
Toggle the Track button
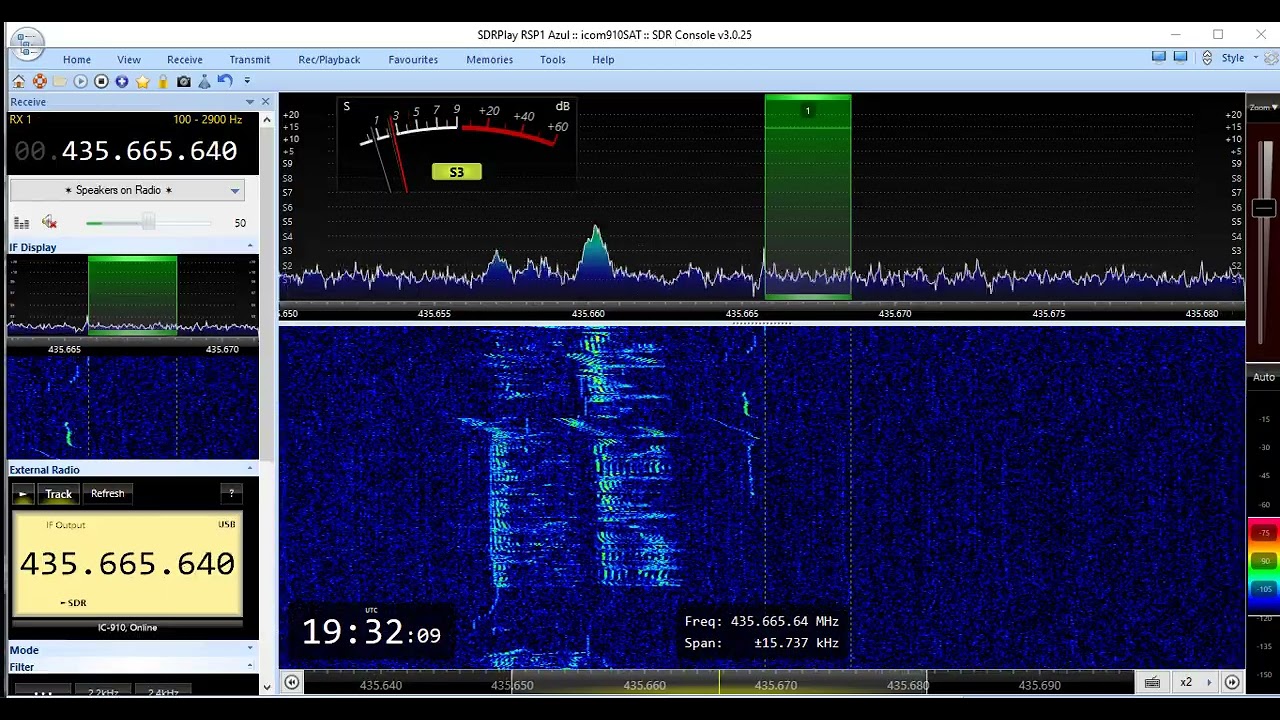point(58,494)
